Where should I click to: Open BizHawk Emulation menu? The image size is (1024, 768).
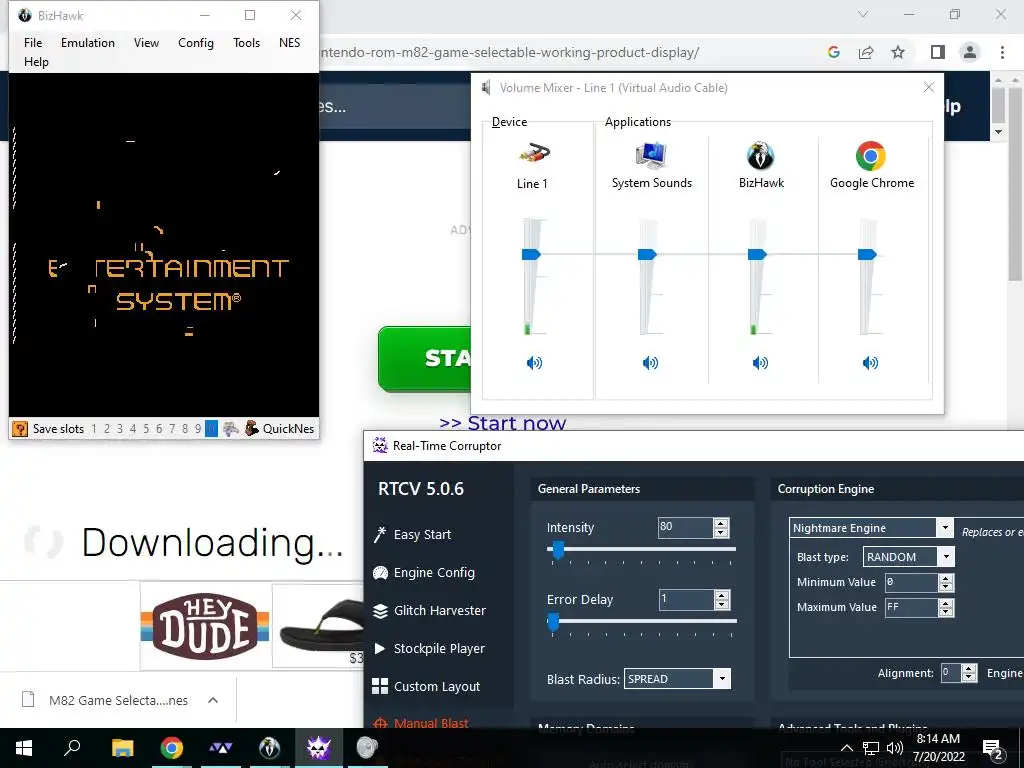(x=88, y=42)
